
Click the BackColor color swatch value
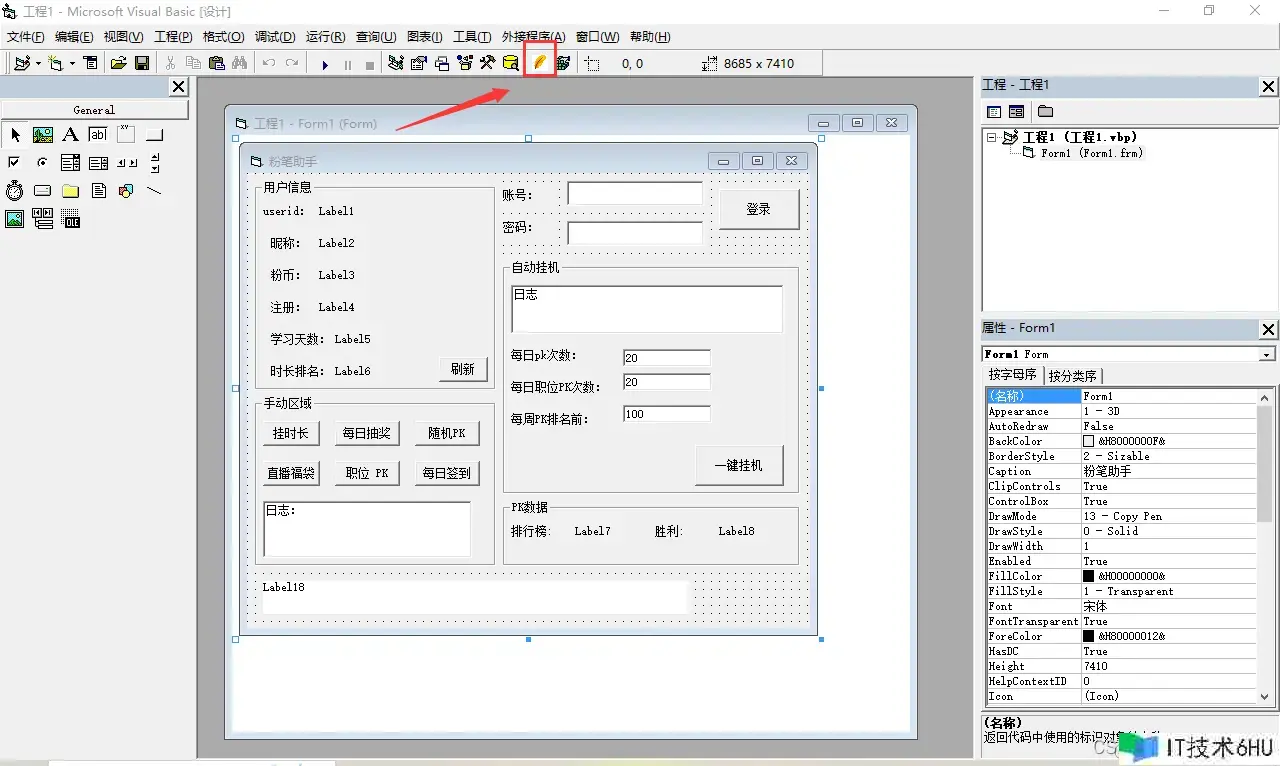click(1089, 441)
